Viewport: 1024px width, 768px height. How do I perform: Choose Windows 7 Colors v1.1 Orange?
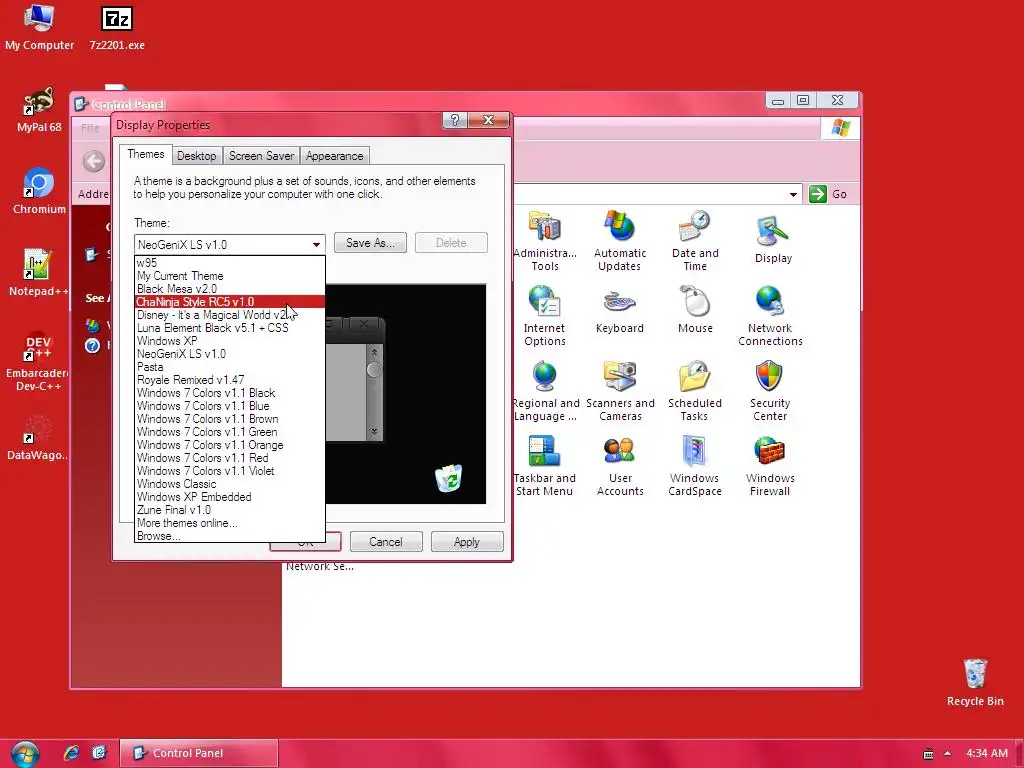(229, 445)
